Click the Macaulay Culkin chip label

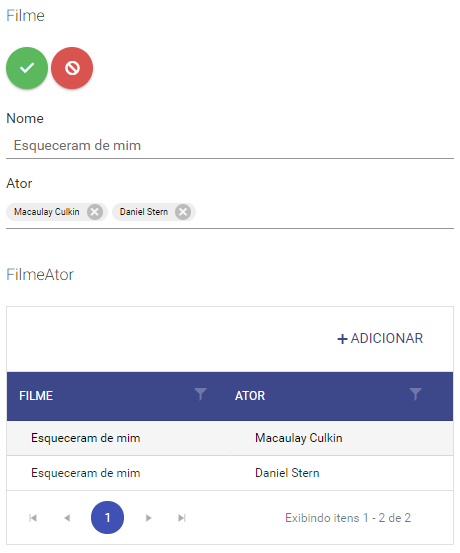click(47, 212)
